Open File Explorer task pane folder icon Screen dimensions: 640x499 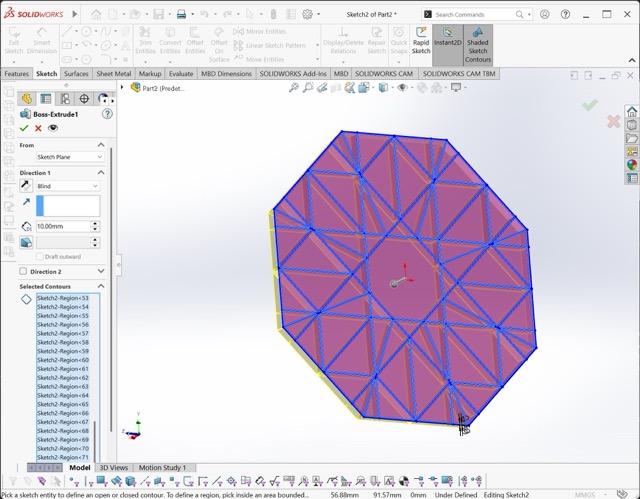tap(632, 138)
